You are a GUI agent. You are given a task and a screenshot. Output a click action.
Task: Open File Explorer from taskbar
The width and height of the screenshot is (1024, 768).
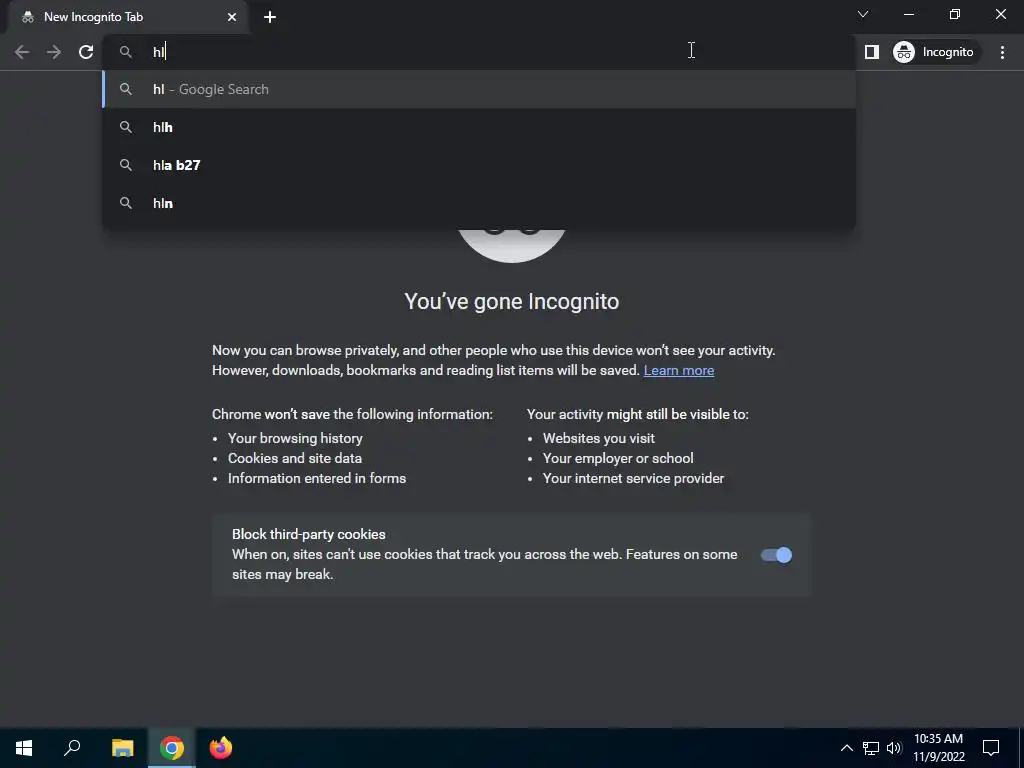122,748
